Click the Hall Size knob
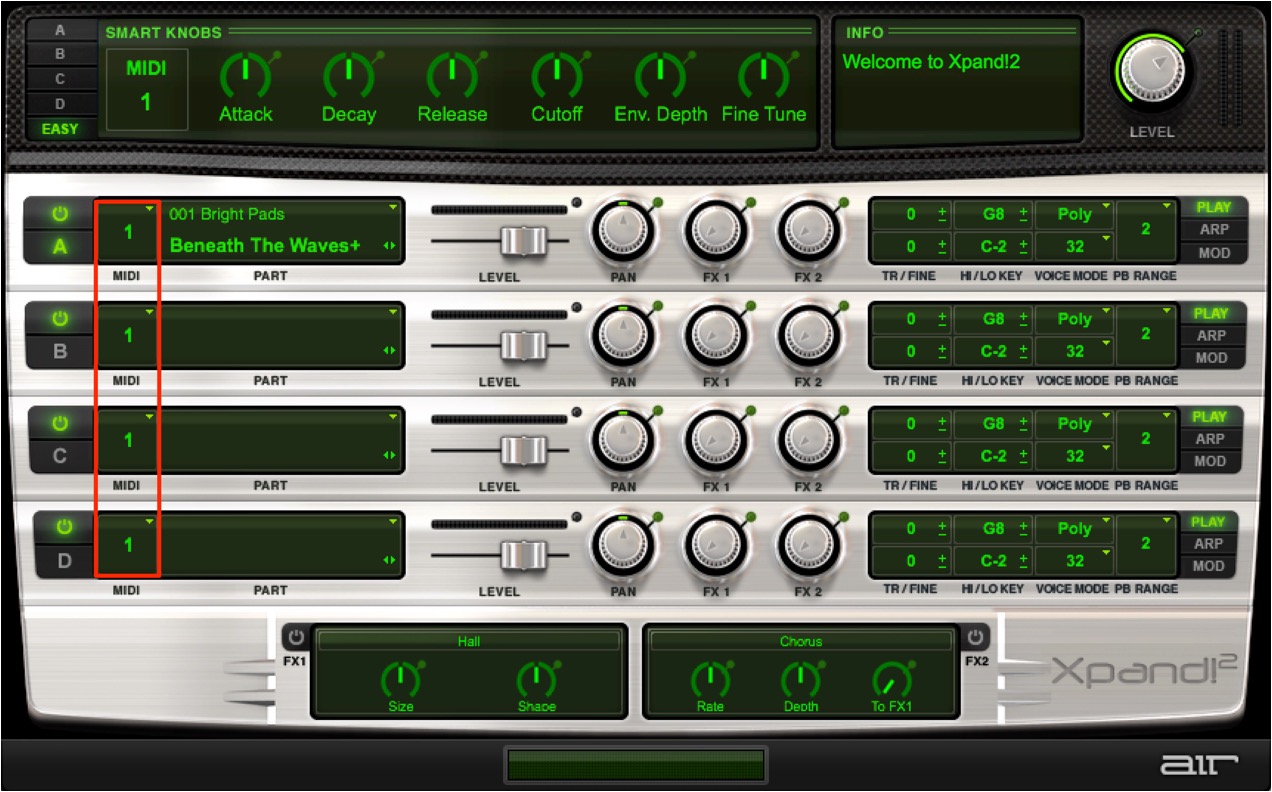Image resolution: width=1272 pixels, height=792 pixels. pos(400,680)
